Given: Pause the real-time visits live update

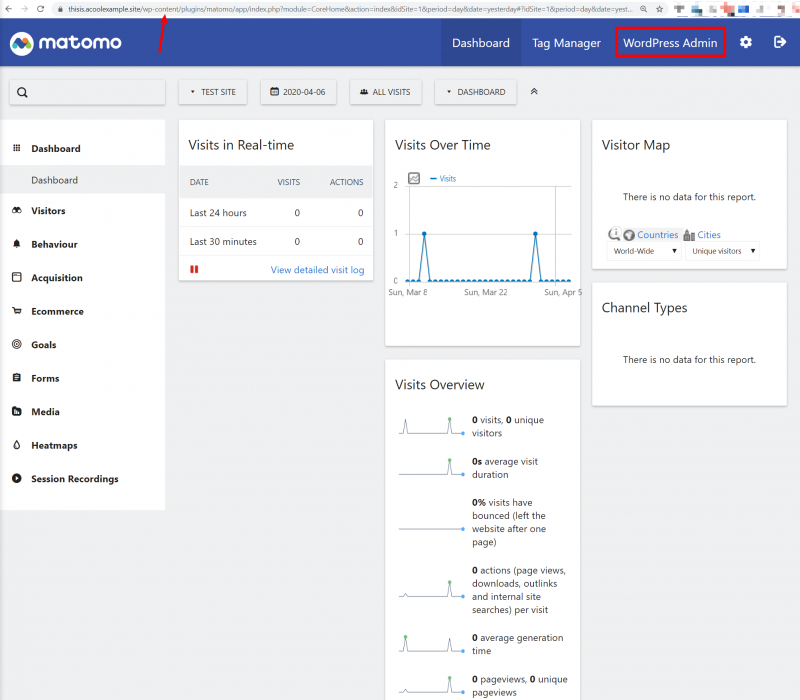Looking at the screenshot, I should click(194, 269).
